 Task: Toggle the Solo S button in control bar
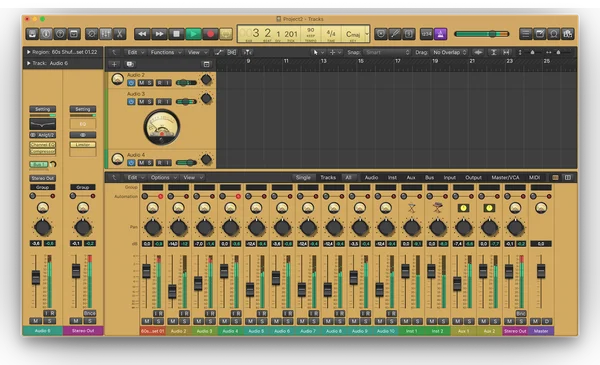point(409,34)
